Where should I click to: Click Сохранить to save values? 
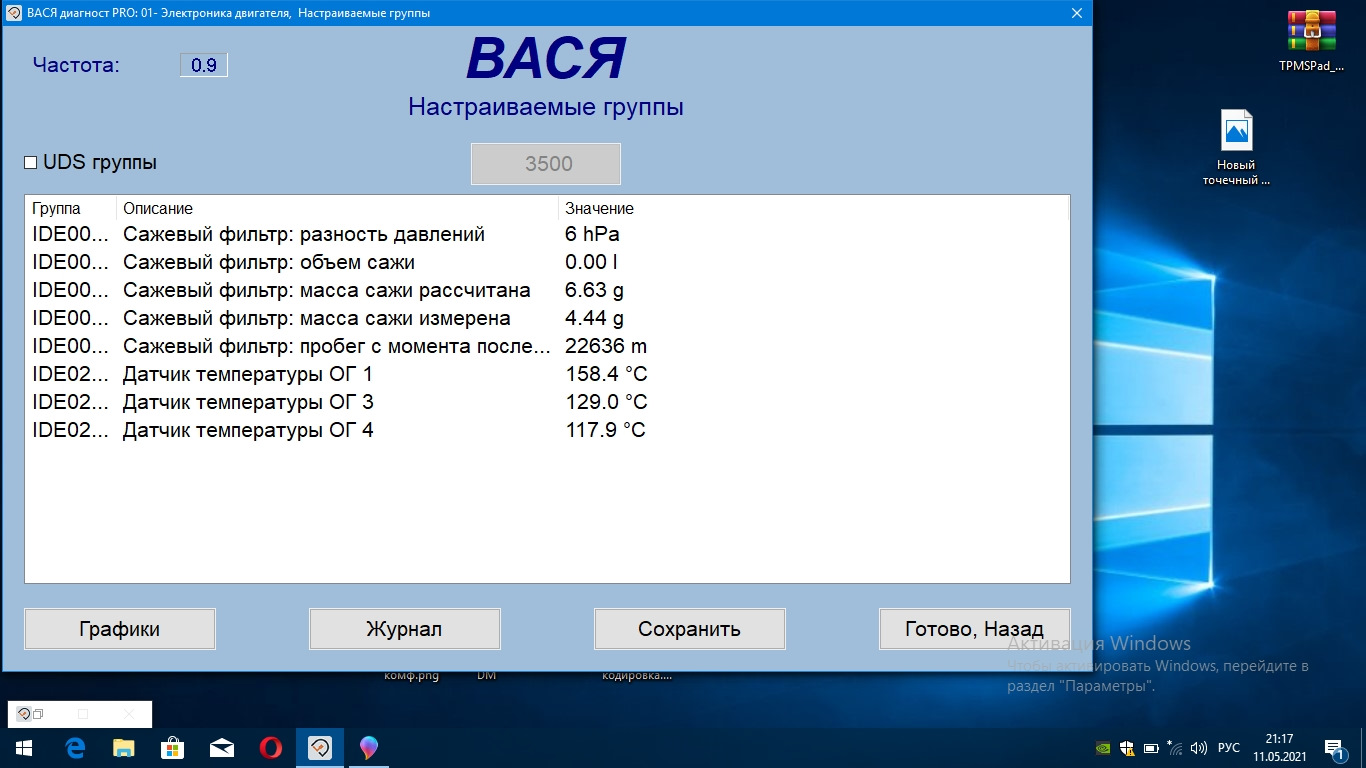tap(690, 629)
